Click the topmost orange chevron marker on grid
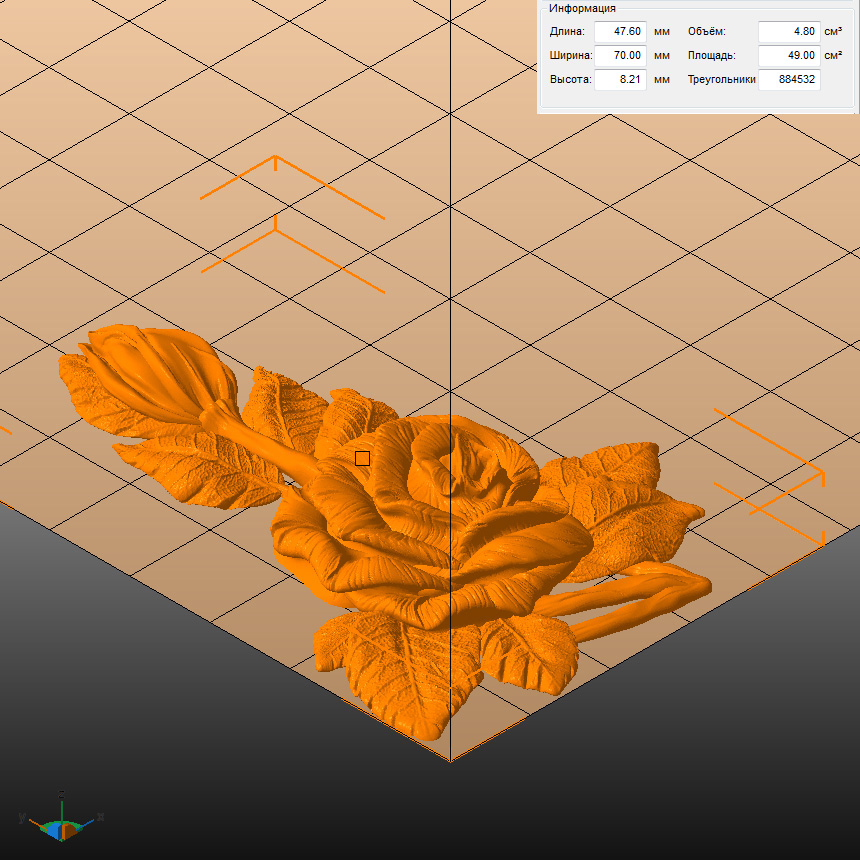This screenshot has height=860, width=860. pyautogui.click(x=276, y=160)
